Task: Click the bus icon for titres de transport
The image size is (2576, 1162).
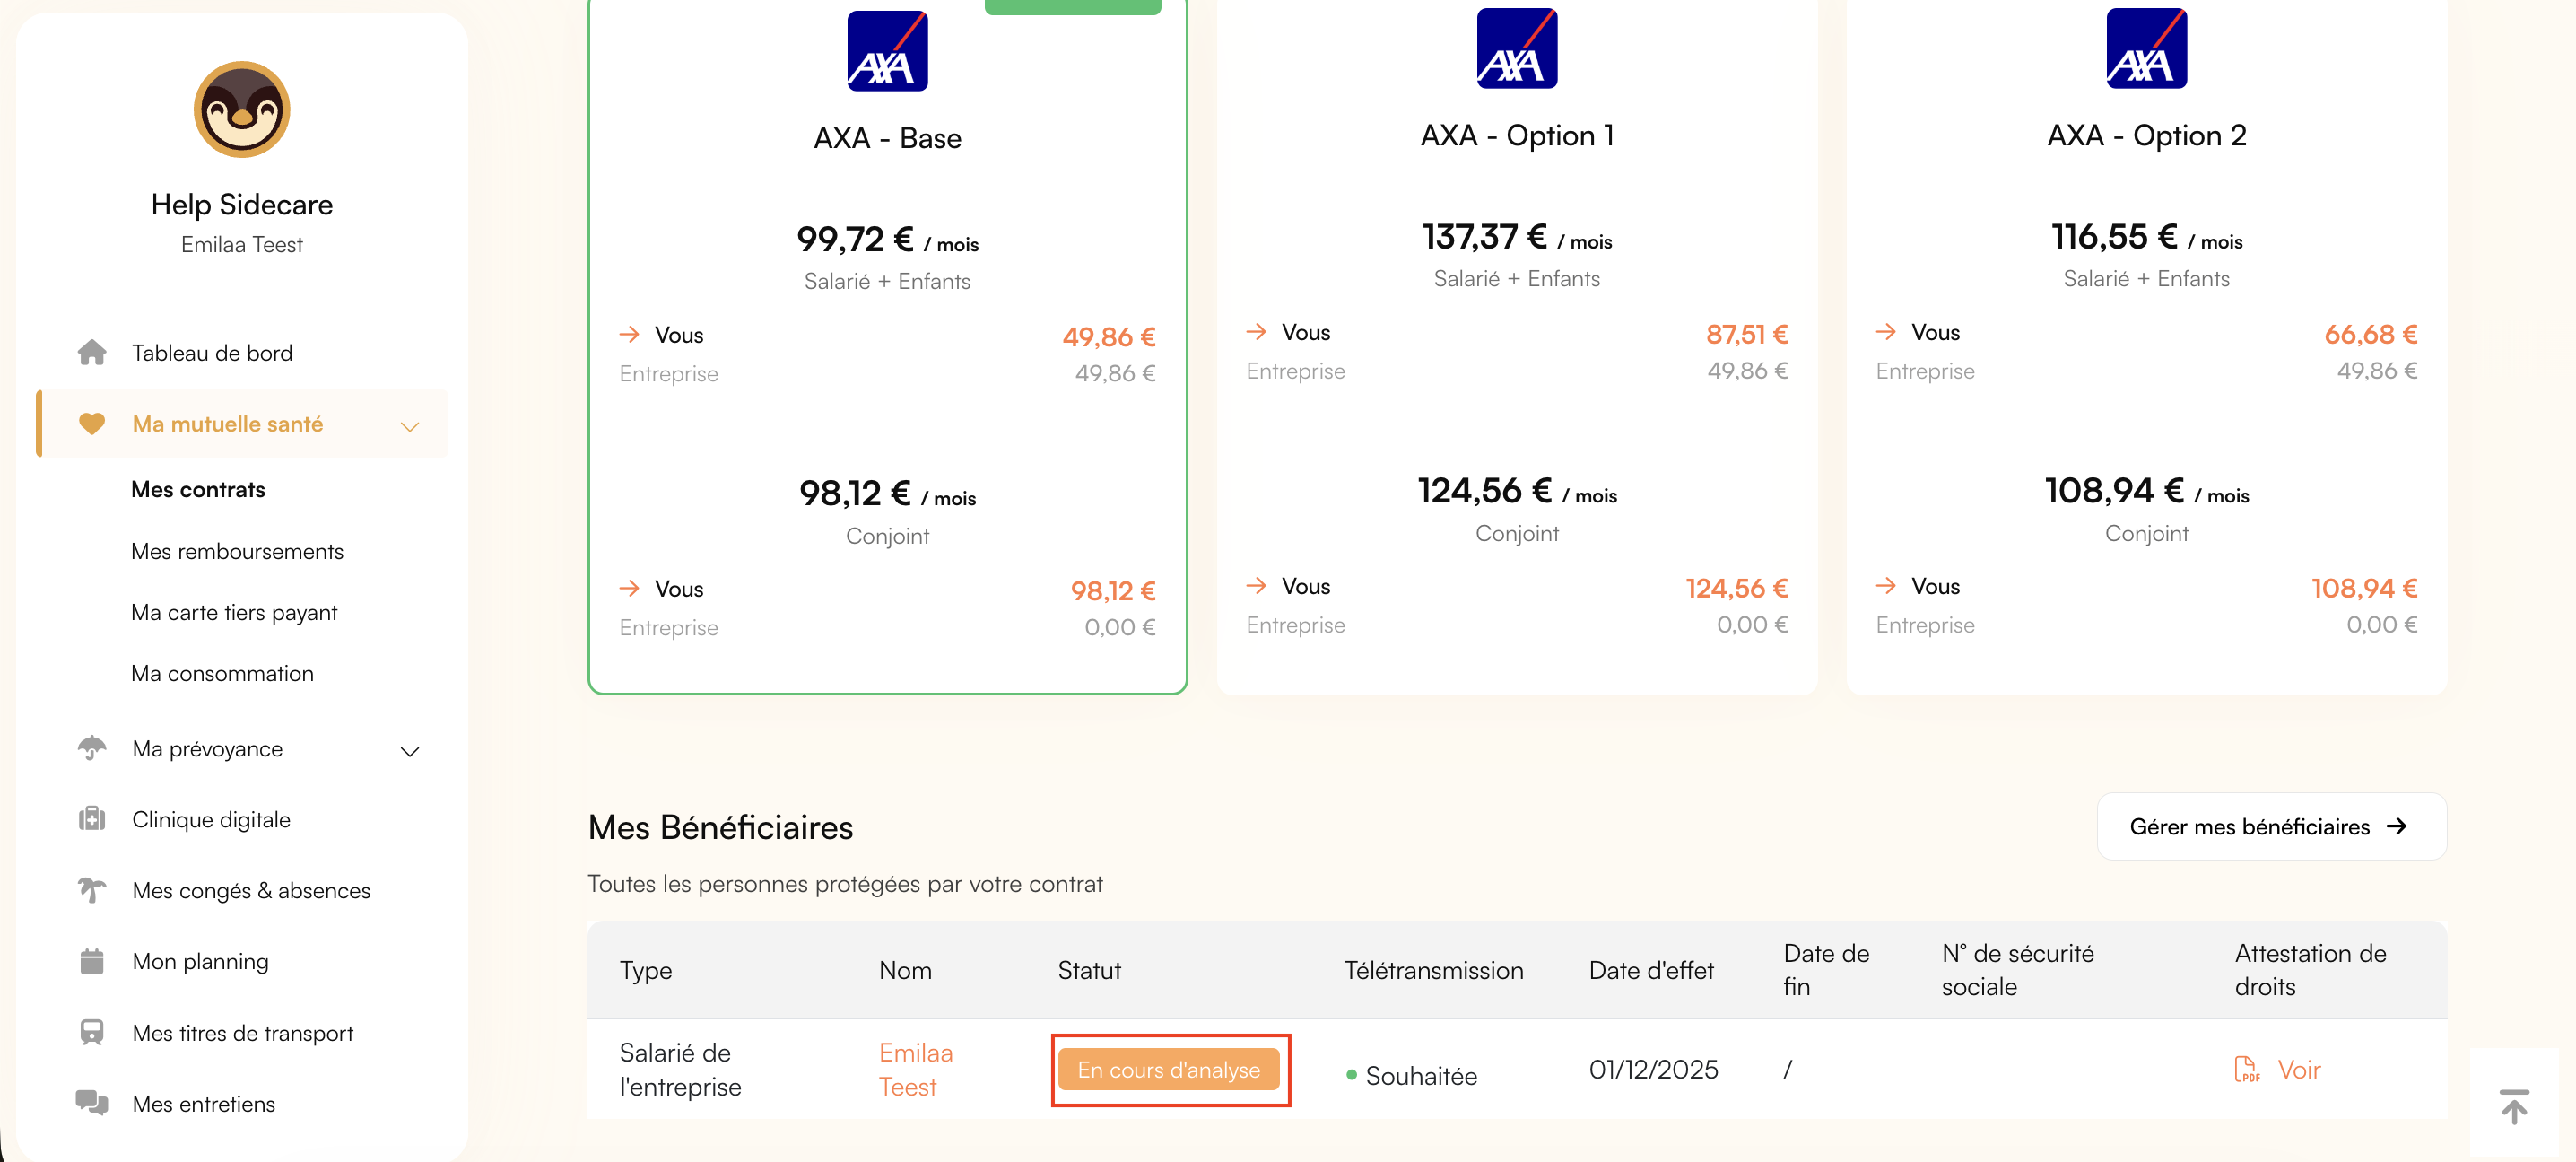Action: coord(92,1032)
